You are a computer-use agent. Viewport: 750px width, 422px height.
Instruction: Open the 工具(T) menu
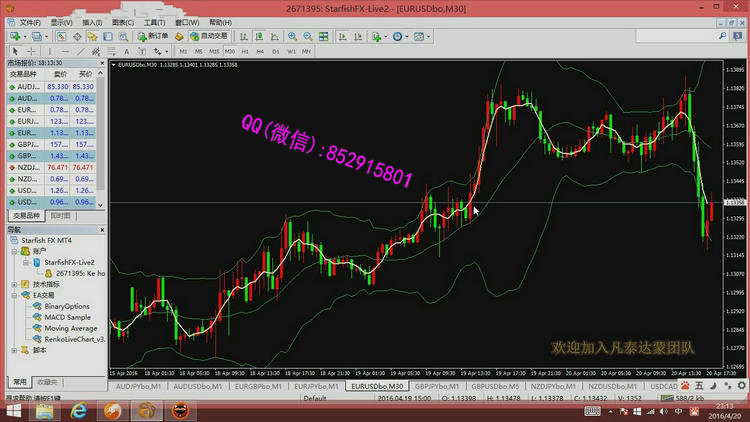154,21
